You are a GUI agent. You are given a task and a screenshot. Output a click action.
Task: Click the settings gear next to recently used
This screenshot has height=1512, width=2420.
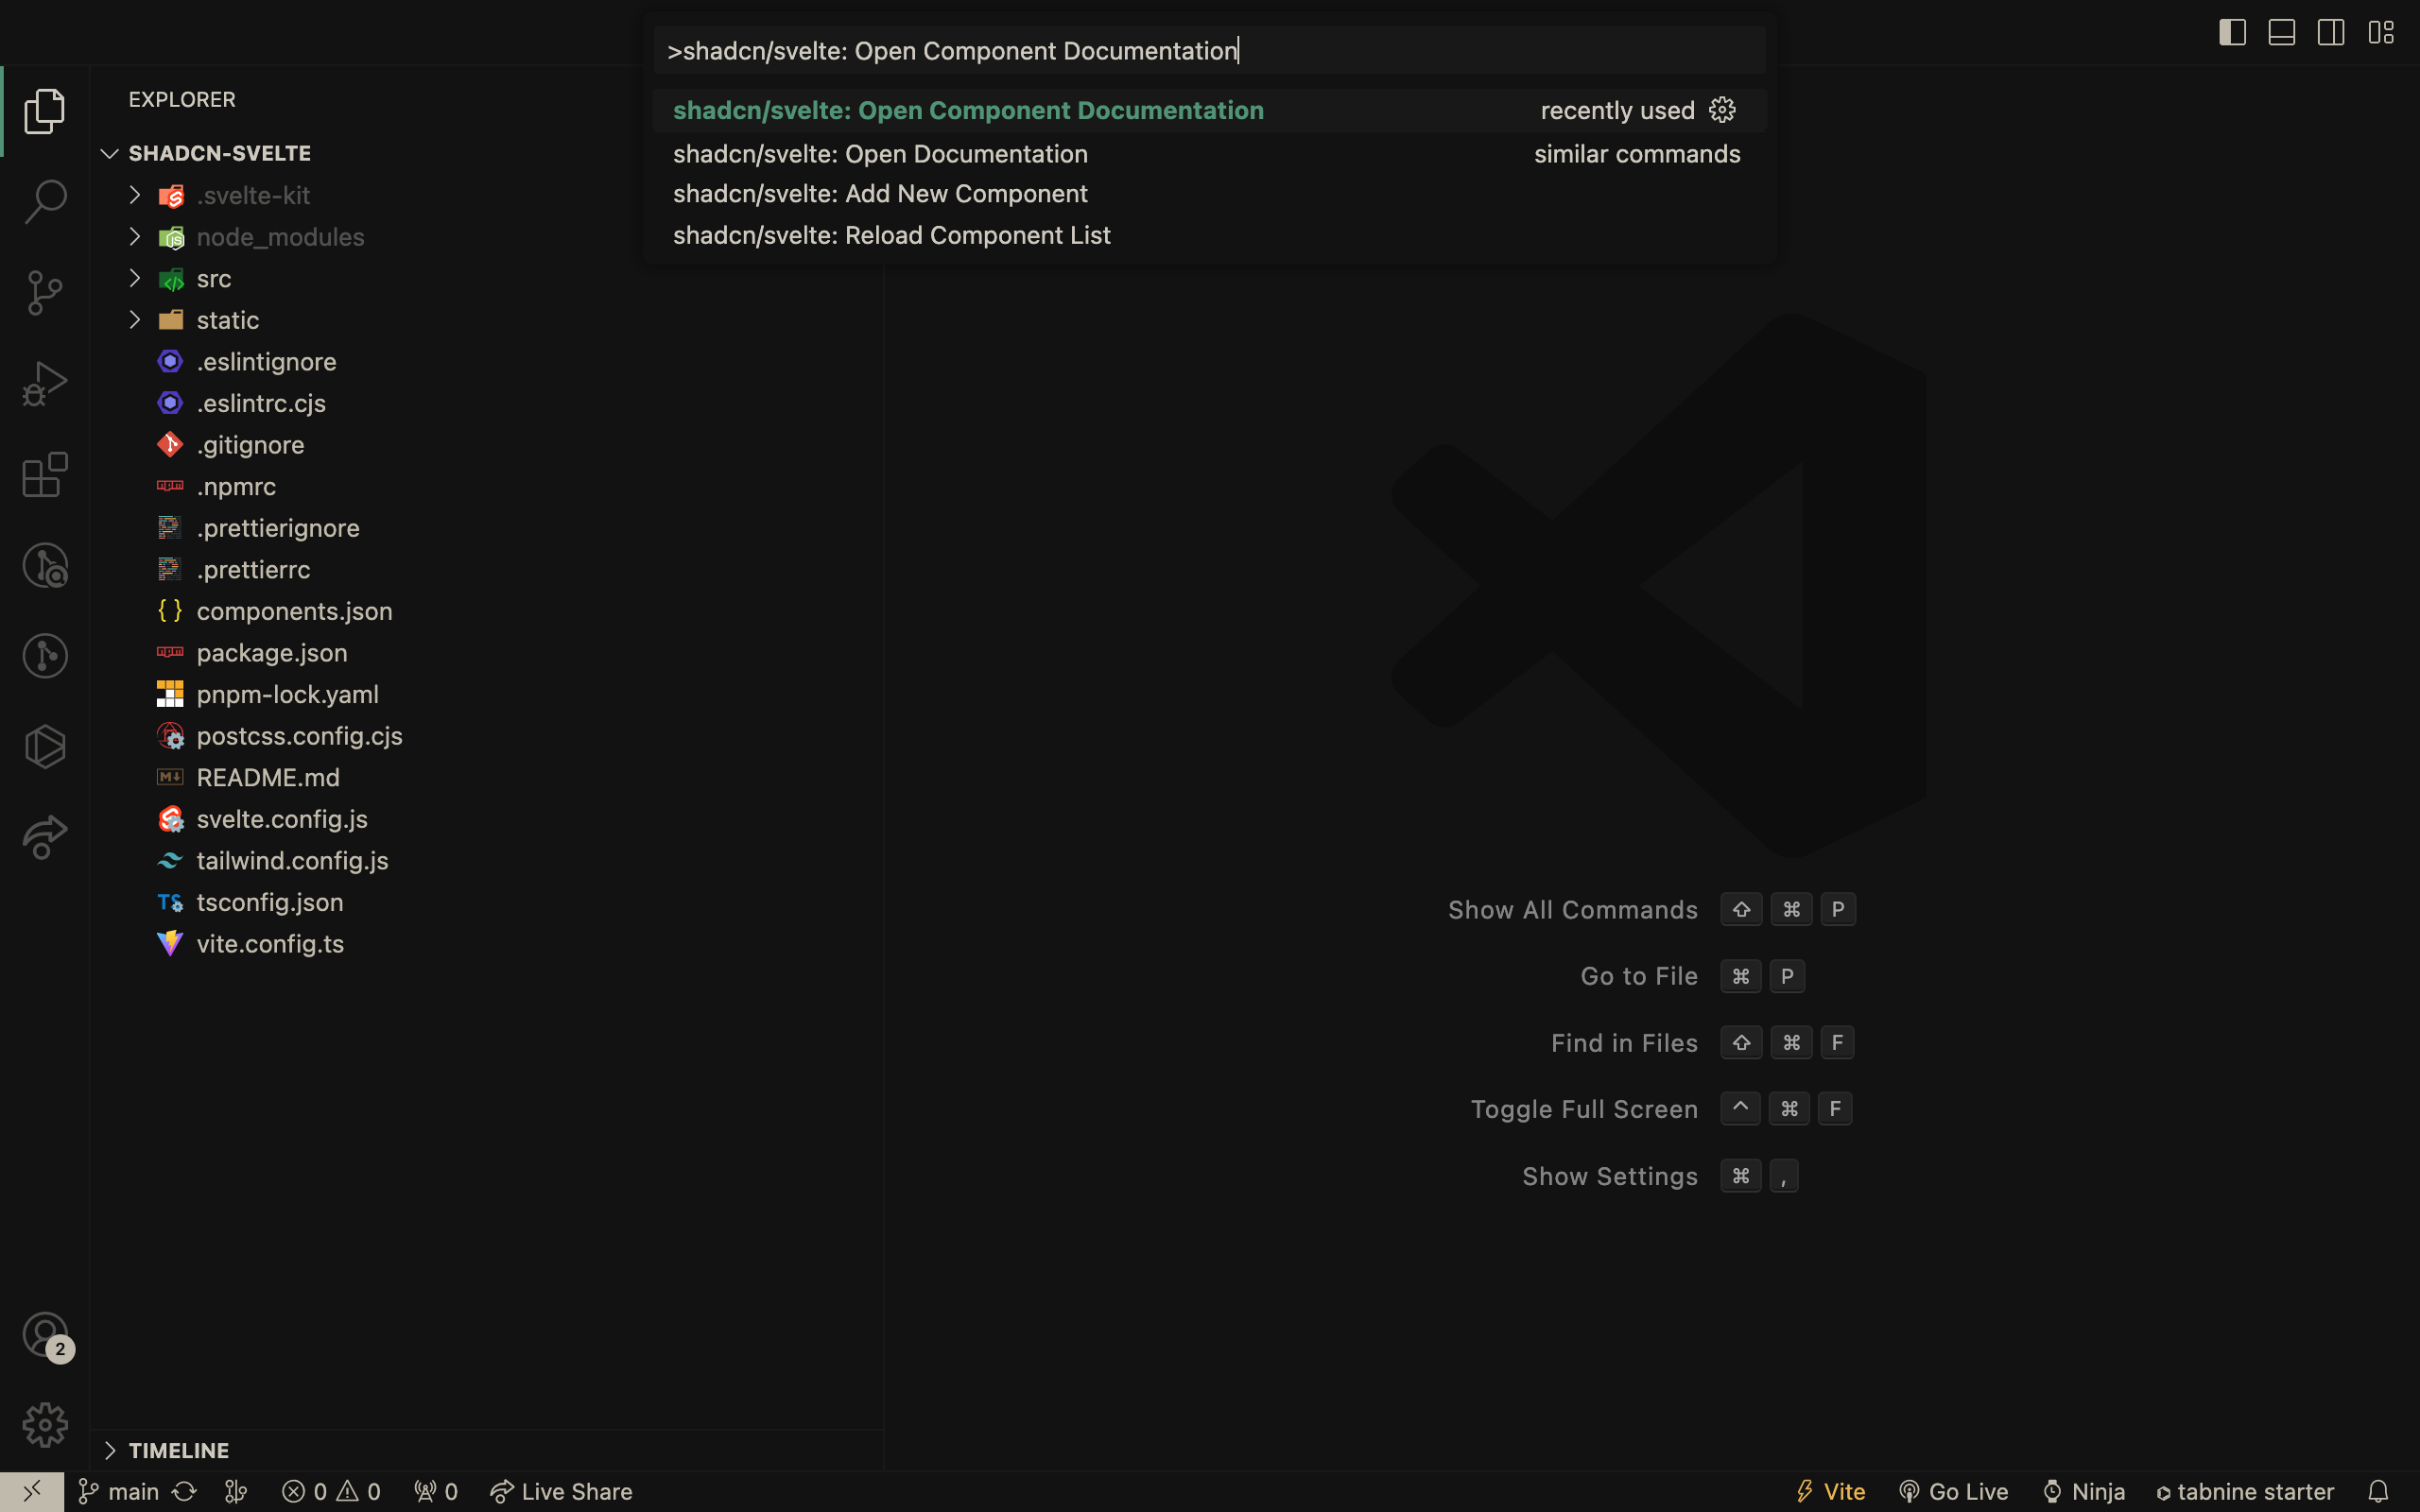point(1723,110)
